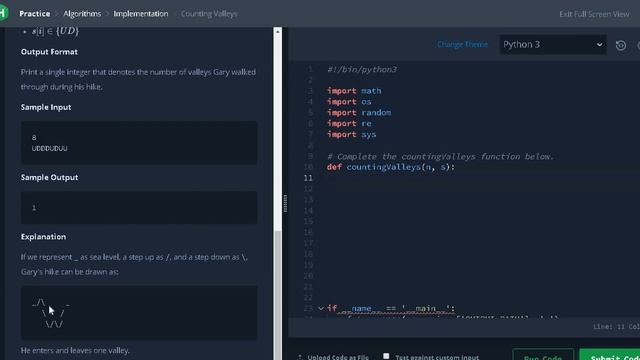Viewport: 640px width, 360px height.
Task: Click the problem panel scrollbar thumb
Action: click(278, 295)
